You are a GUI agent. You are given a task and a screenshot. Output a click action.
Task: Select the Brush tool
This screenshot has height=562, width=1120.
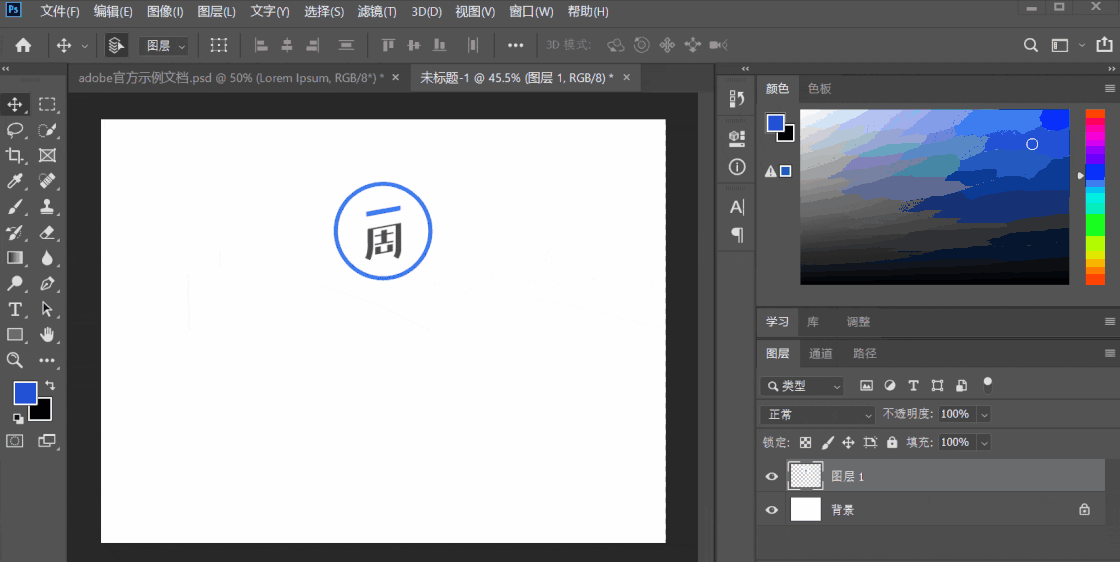(14, 207)
